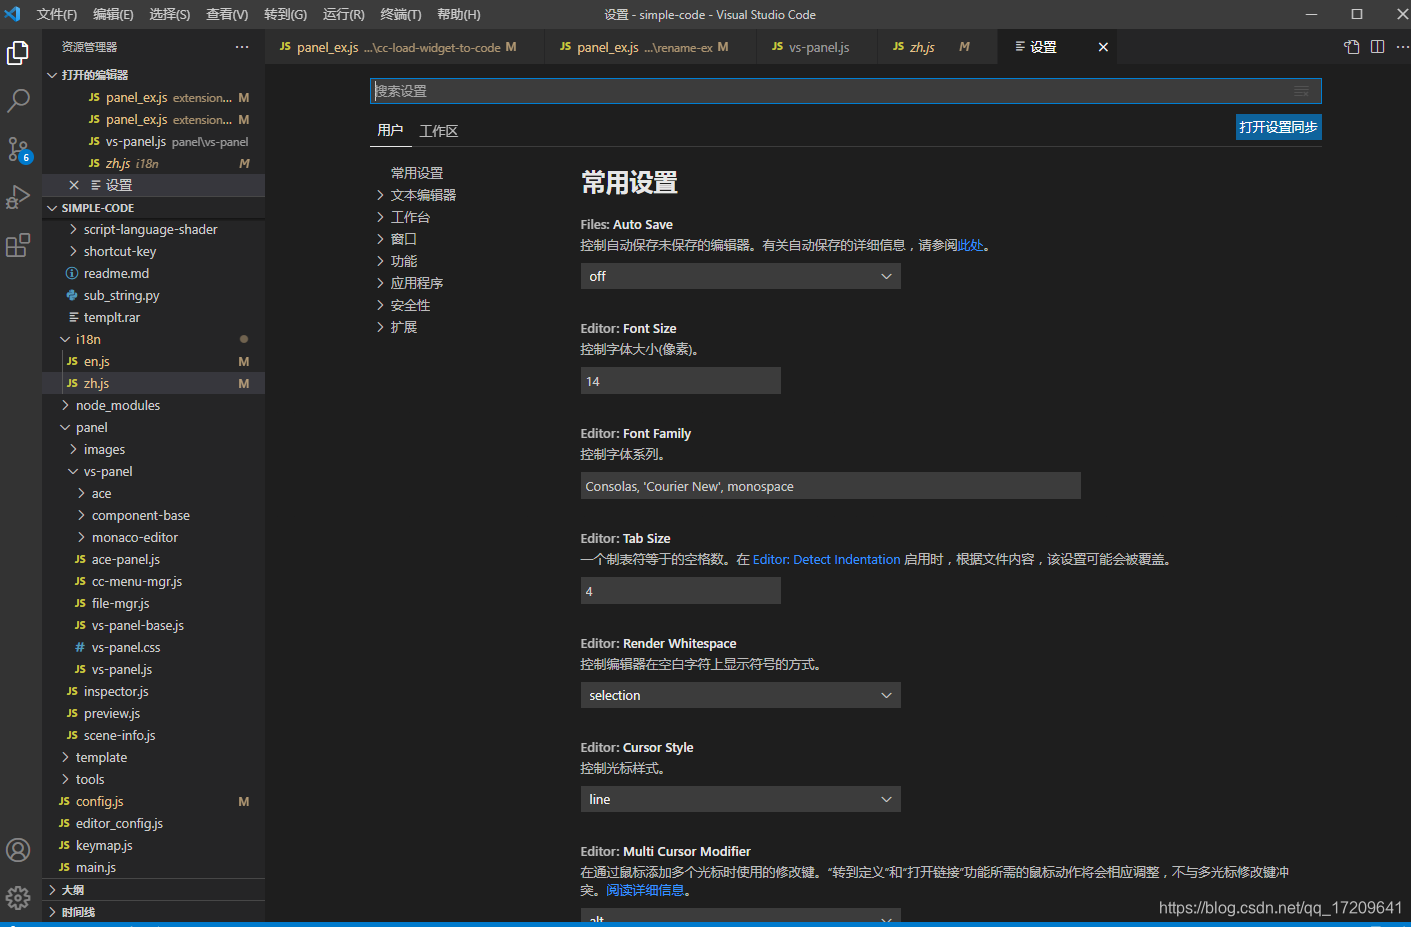Image resolution: width=1411 pixels, height=927 pixels.
Task: Click the VS Code logo icon
Action: tap(12, 14)
